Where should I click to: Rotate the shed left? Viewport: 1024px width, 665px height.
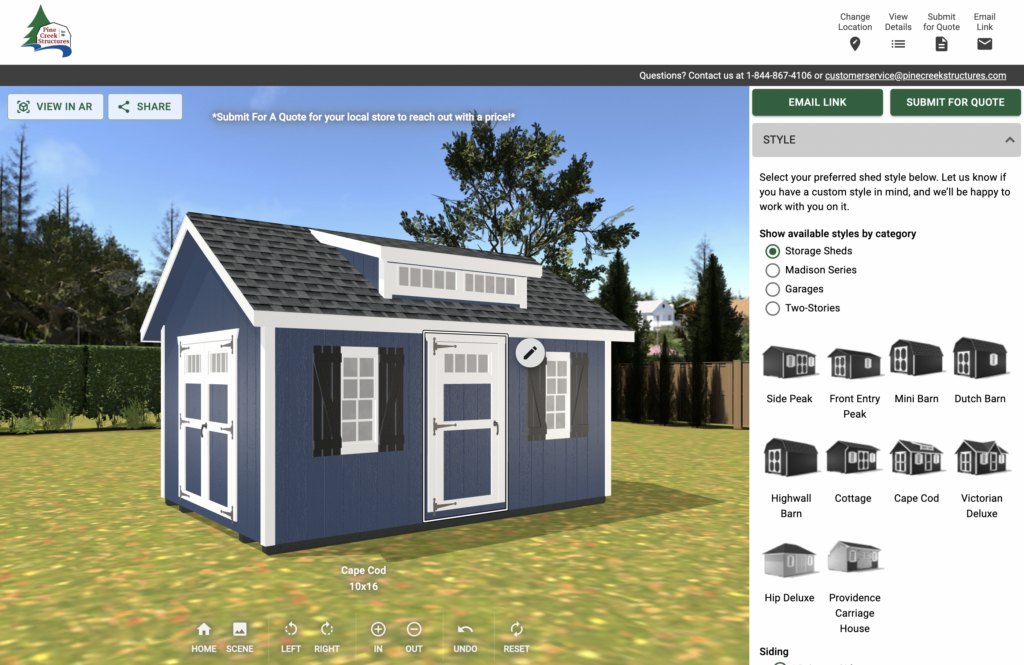point(291,630)
